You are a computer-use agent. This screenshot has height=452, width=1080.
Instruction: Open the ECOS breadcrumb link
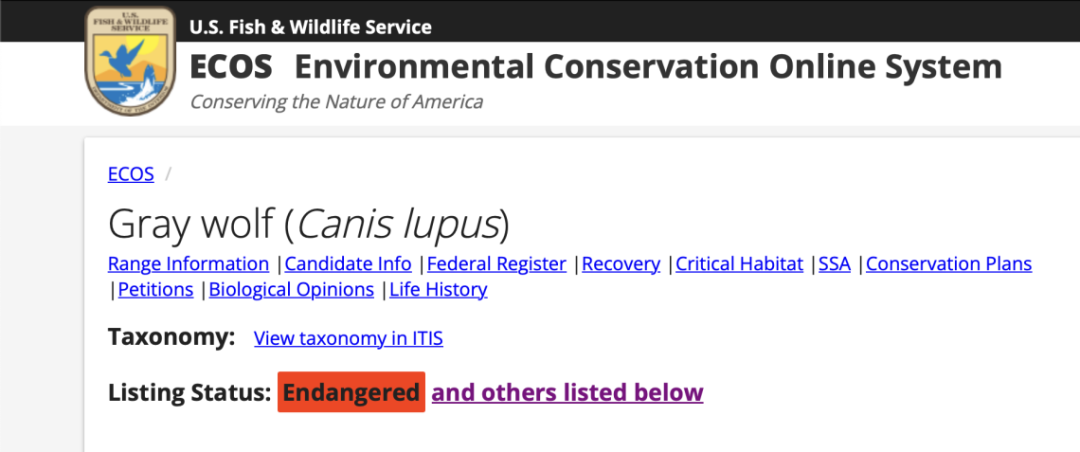(131, 174)
